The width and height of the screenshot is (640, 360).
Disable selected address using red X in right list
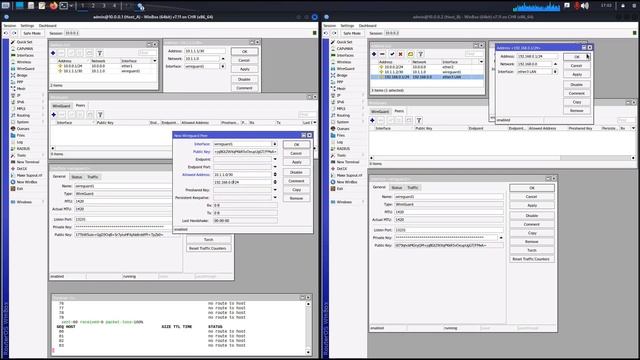click(x=400, y=54)
